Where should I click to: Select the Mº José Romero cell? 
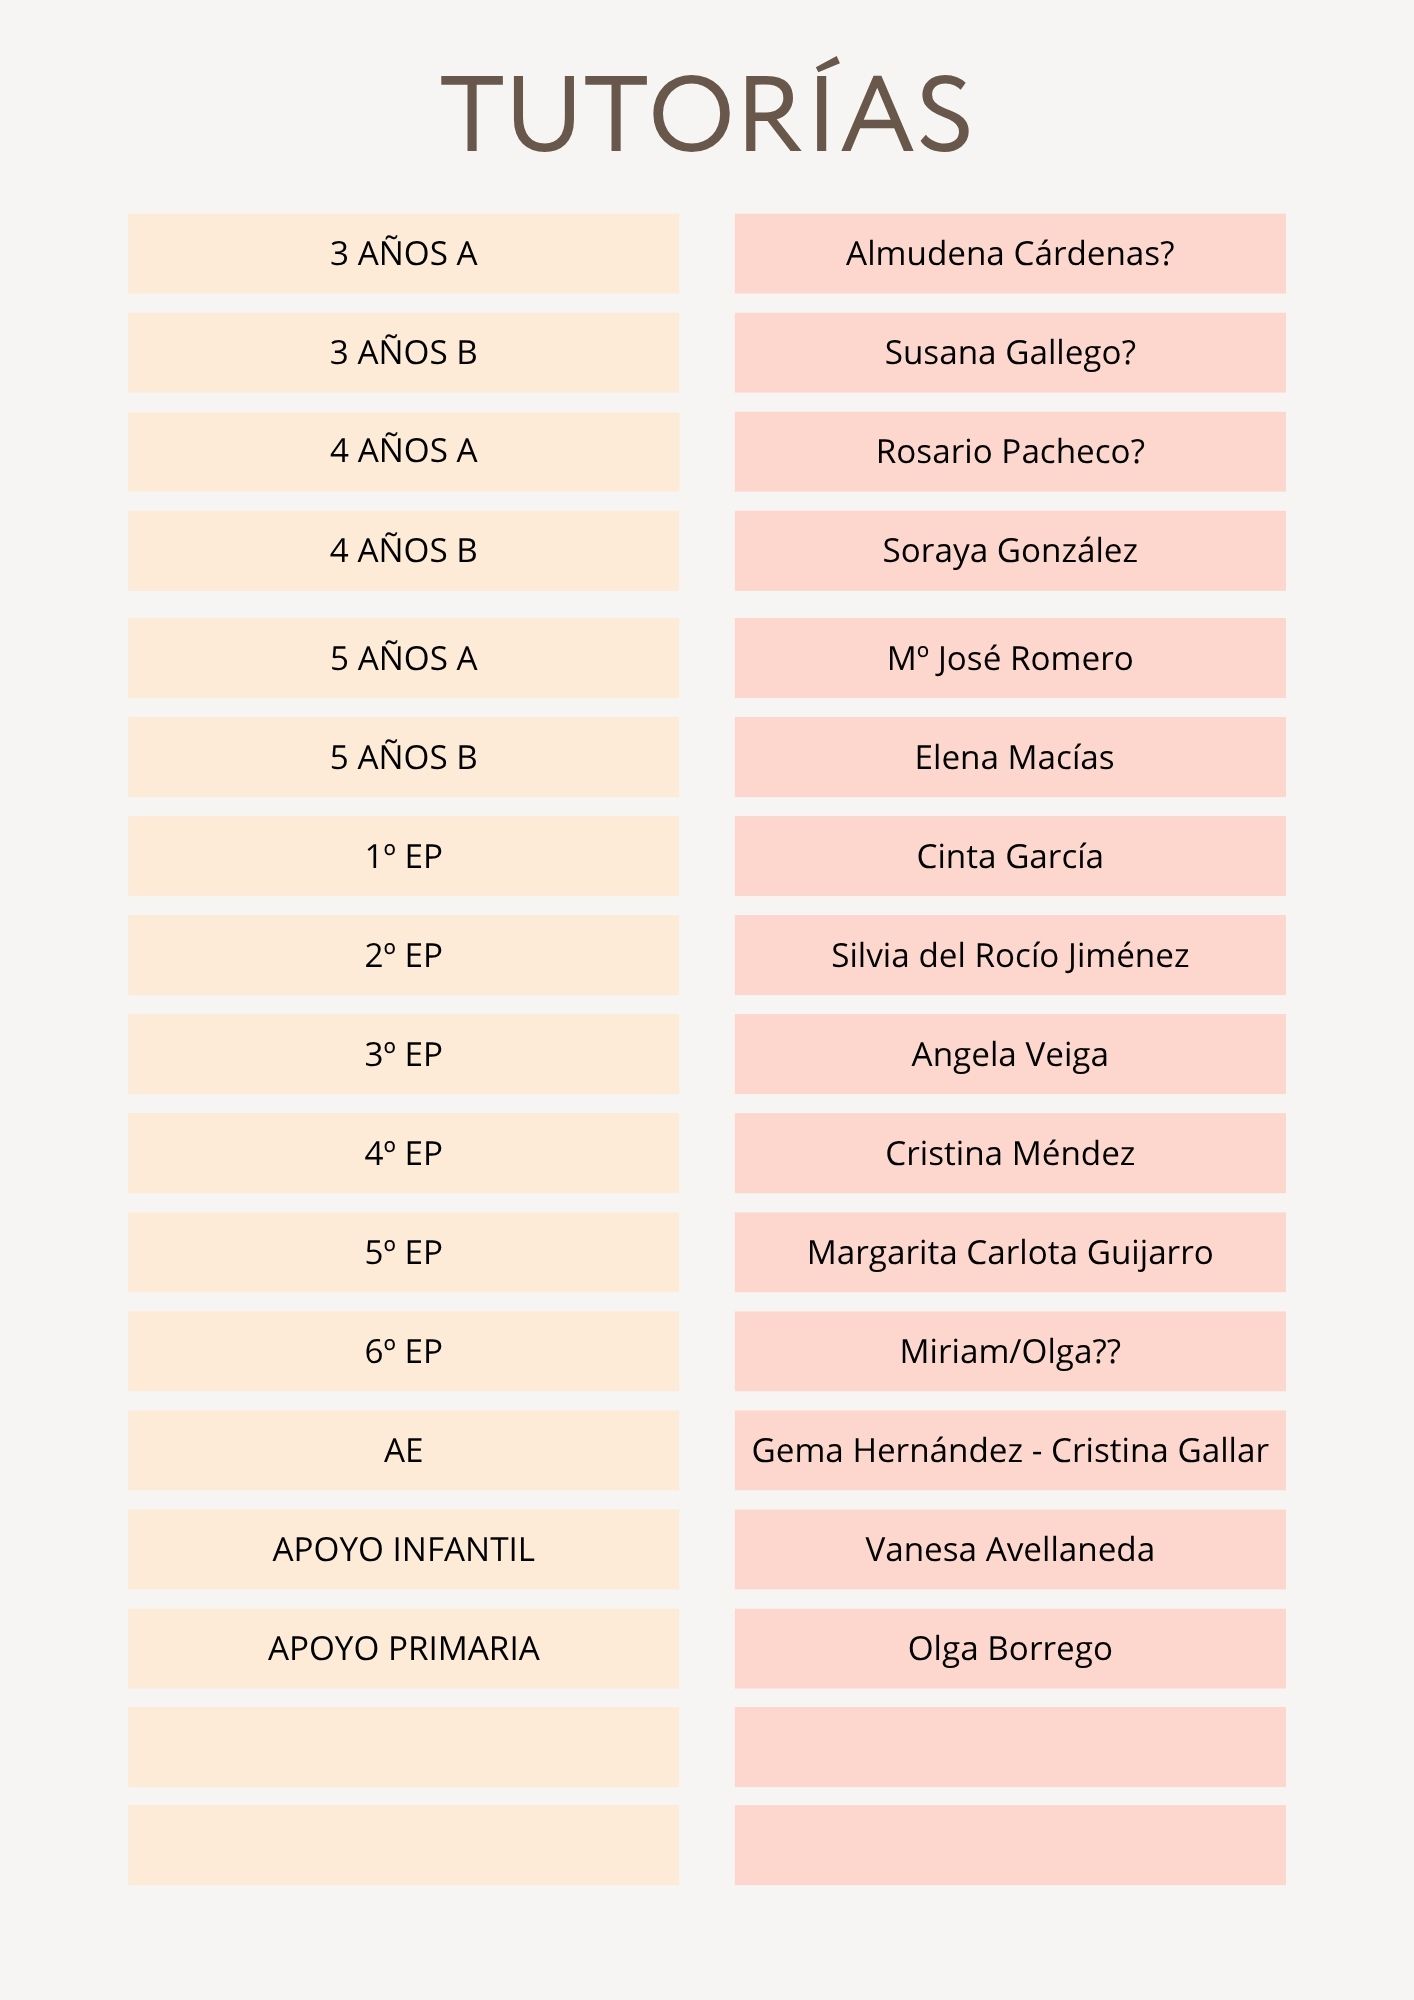click(x=1010, y=658)
